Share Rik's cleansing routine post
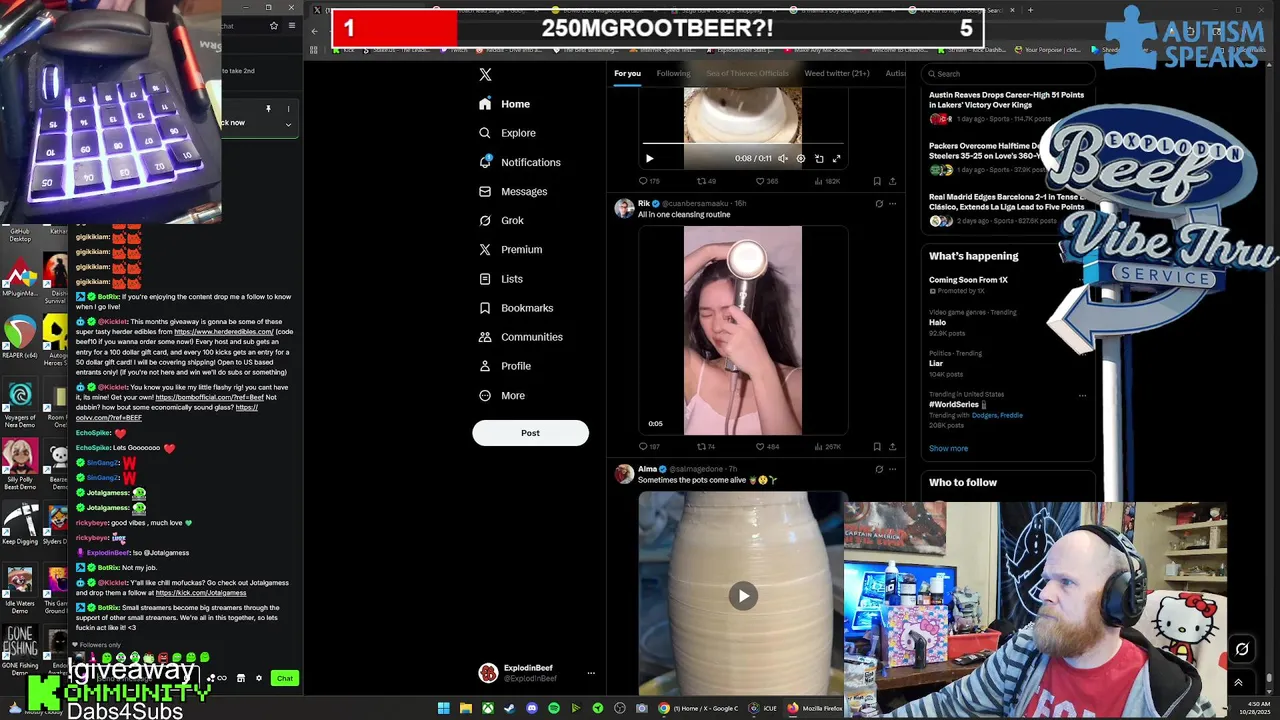 (x=892, y=447)
